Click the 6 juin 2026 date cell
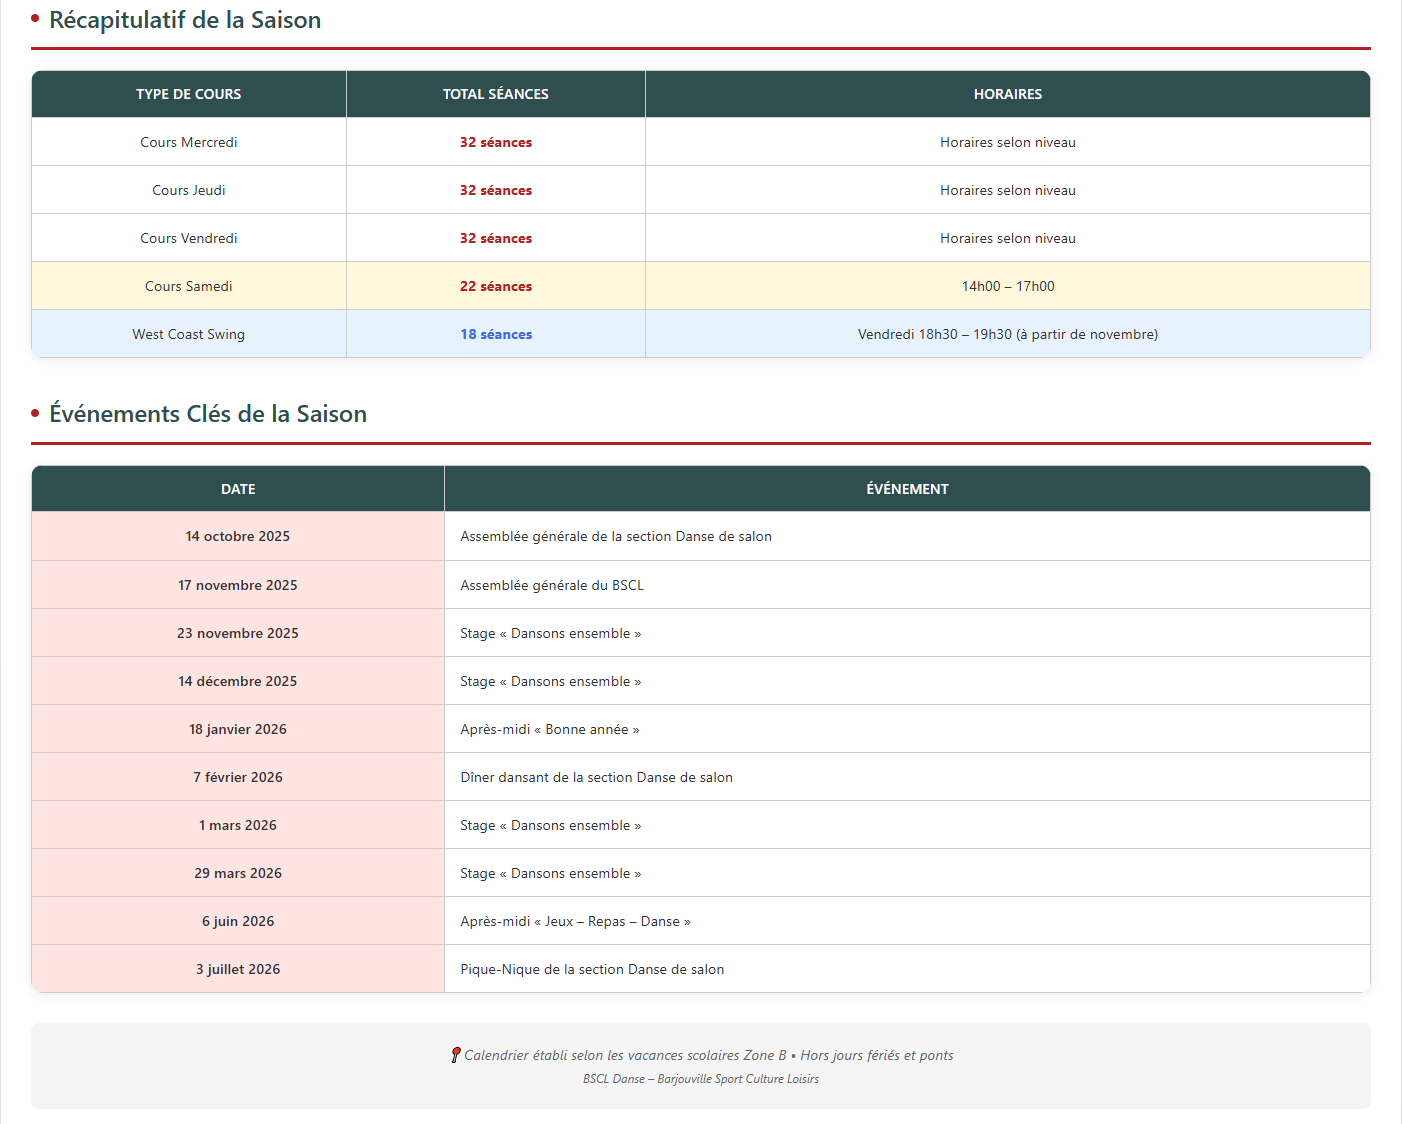The image size is (1402, 1124). click(238, 921)
